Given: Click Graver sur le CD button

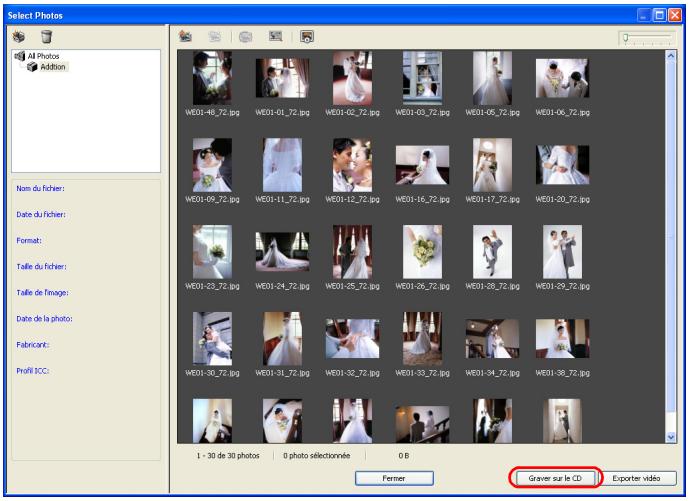Looking at the screenshot, I should pos(555,478).
